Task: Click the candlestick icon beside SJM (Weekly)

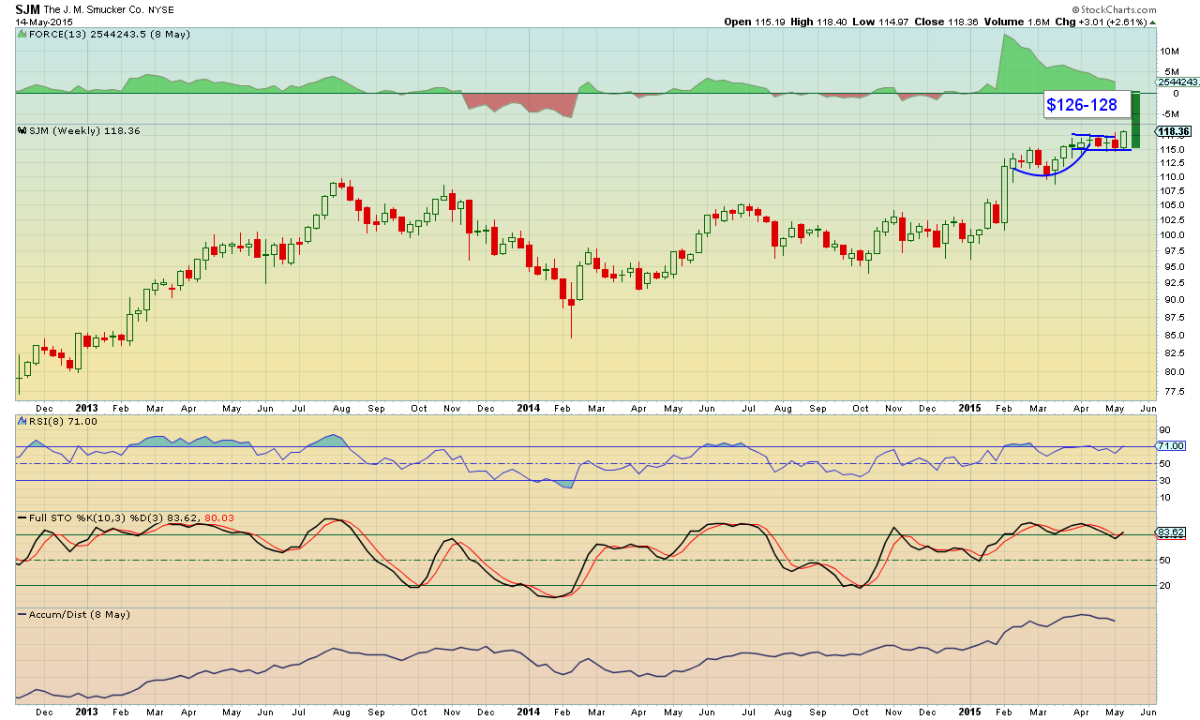Action: [x=20, y=130]
